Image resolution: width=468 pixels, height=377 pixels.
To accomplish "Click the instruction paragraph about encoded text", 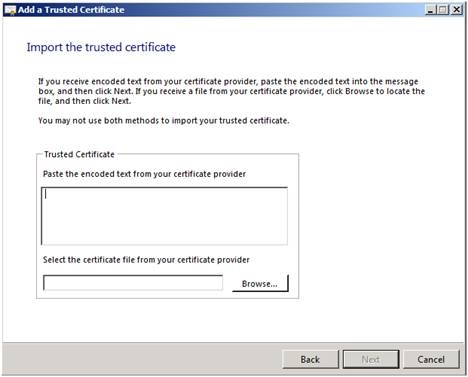I will pyautogui.click(x=231, y=91).
